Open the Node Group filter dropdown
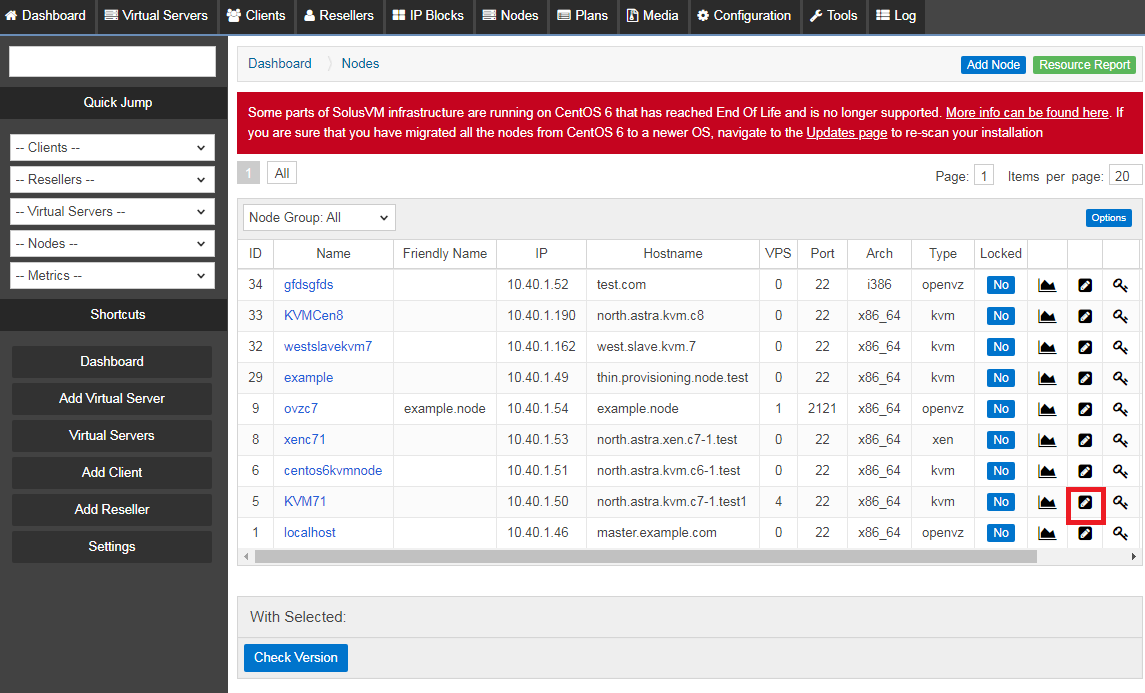This screenshot has width=1145, height=693. [318, 217]
